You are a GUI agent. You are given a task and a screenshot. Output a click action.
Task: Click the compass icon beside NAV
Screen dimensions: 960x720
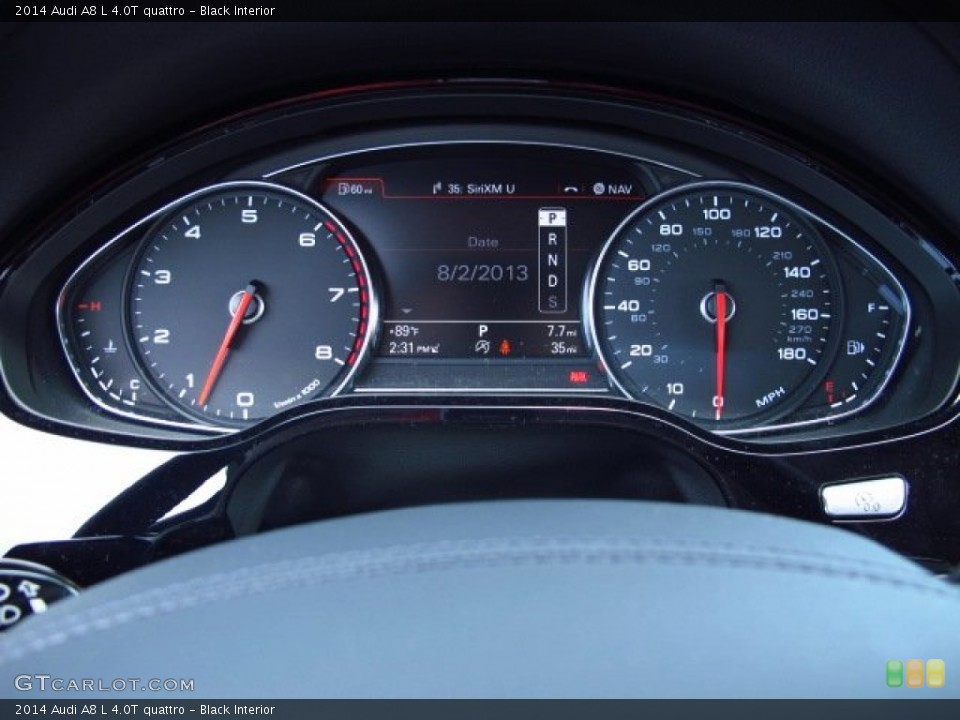[x=599, y=189]
